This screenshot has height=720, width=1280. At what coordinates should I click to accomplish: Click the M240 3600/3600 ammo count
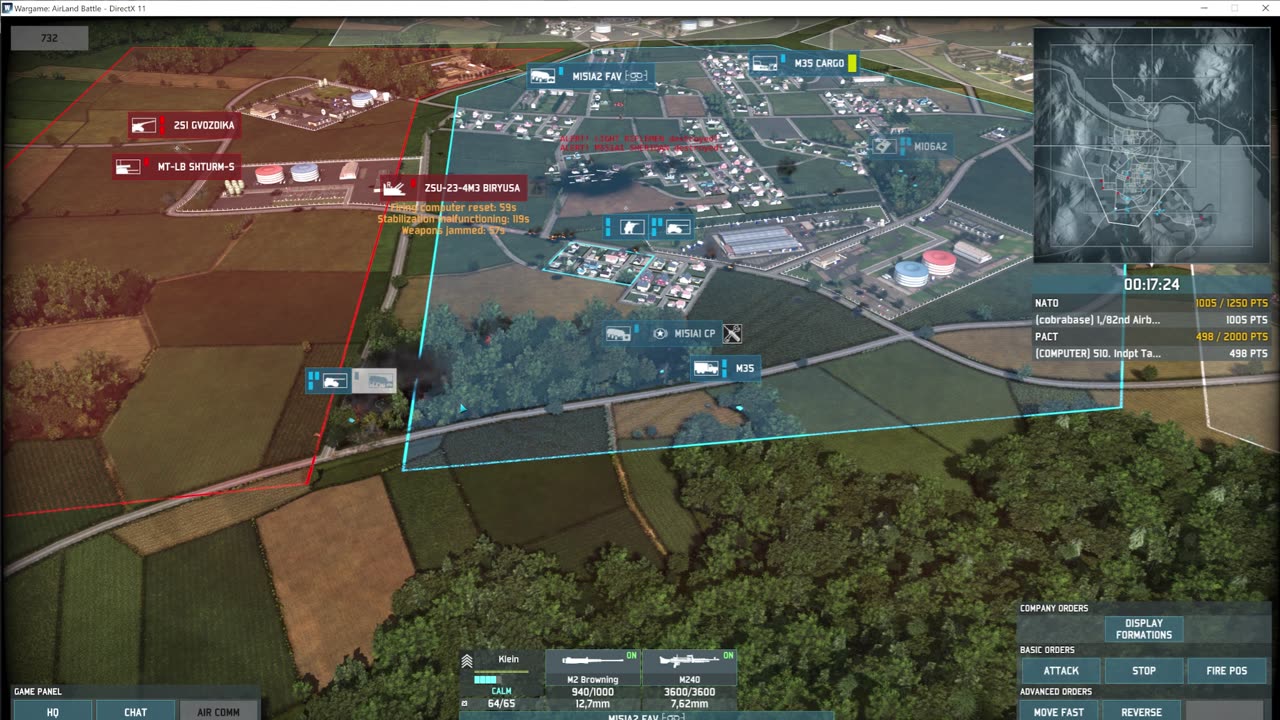point(688,691)
